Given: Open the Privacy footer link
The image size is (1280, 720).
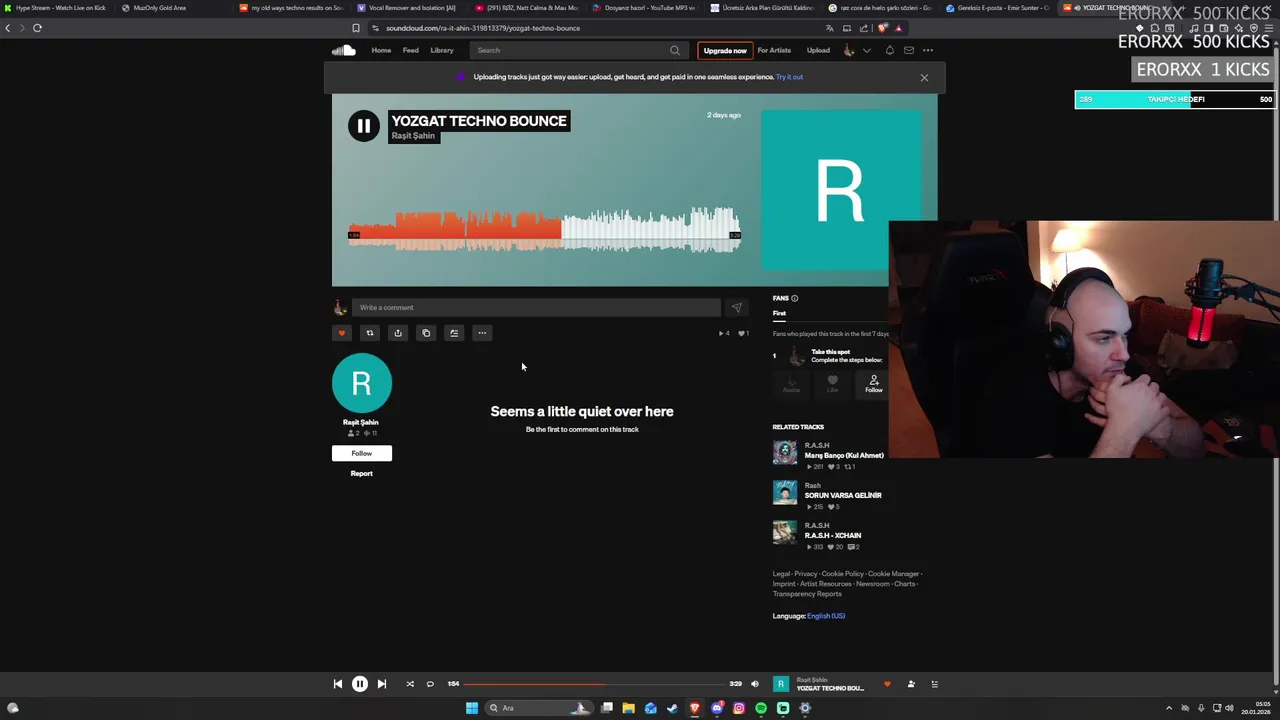Looking at the screenshot, I should (806, 574).
